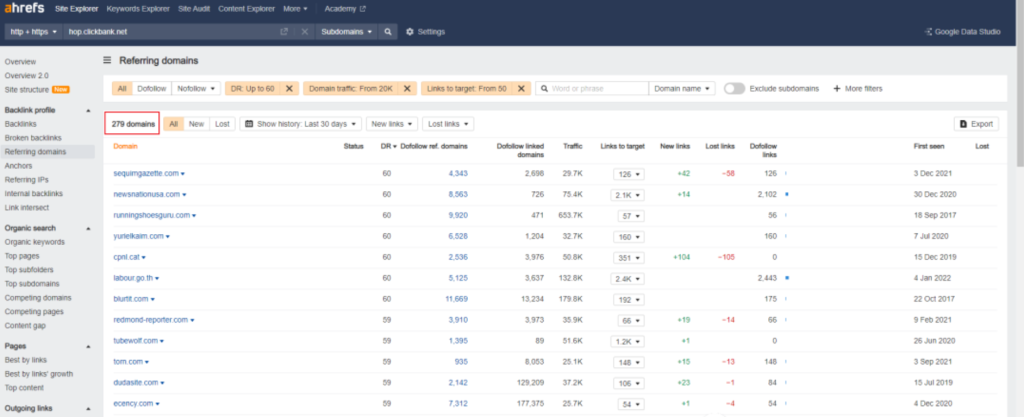
Task: Collapse the Outgoing links section
Action: click(x=88, y=409)
